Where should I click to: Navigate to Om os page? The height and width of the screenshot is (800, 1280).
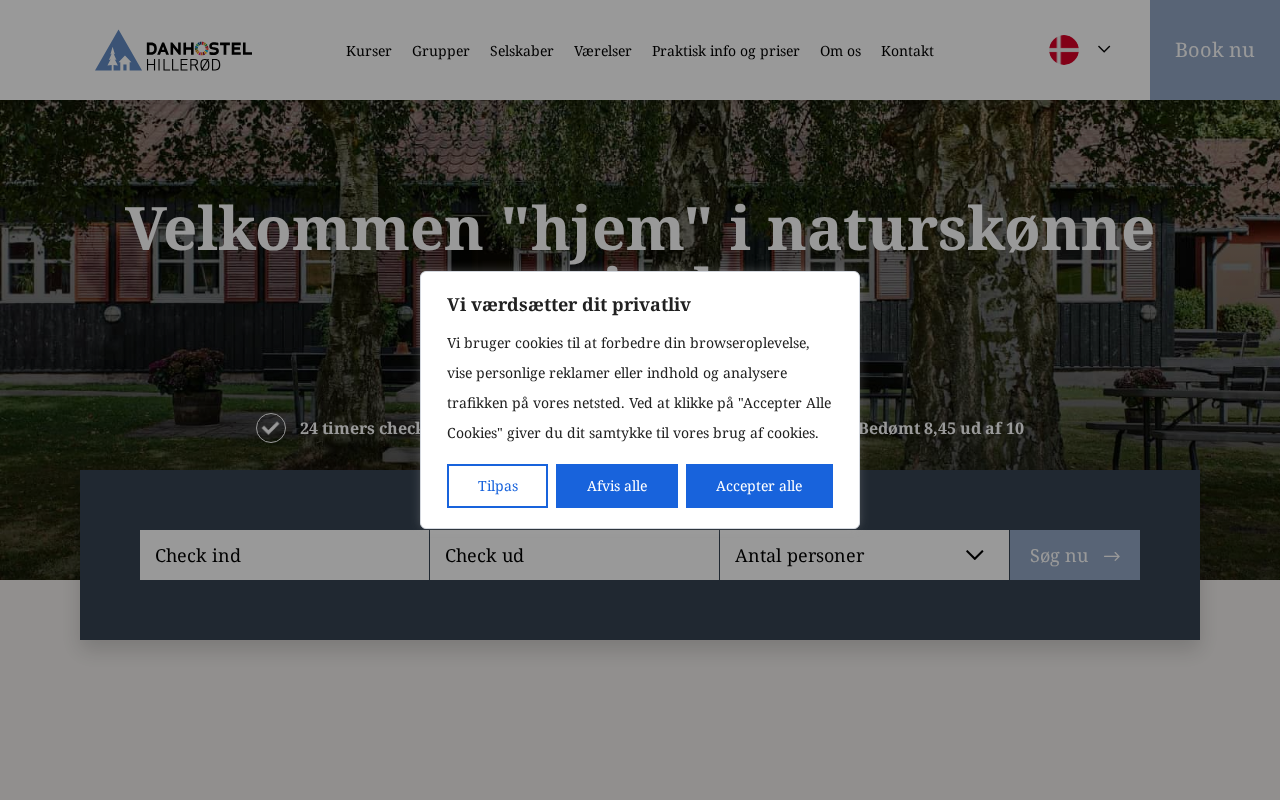[840, 51]
